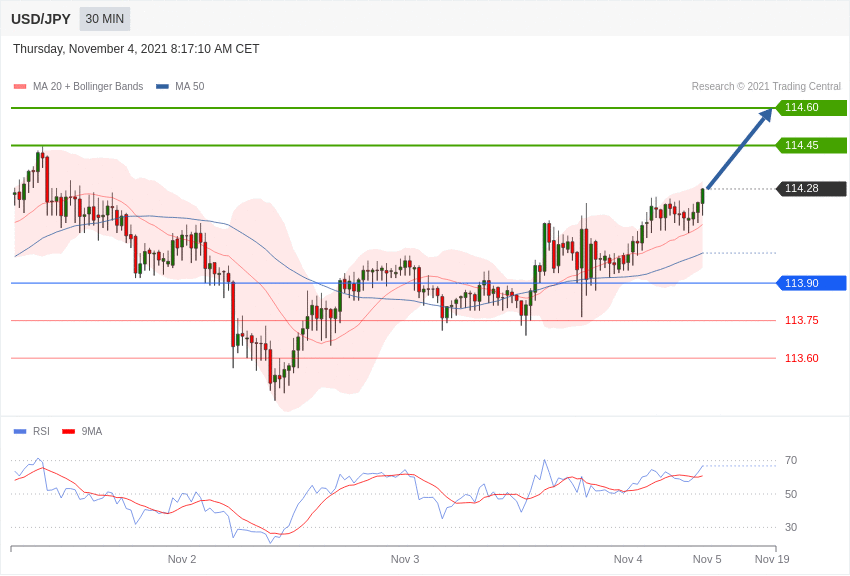This screenshot has width=850, height=576.
Task: Click the Nov 4 date axis label
Action: 628,559
